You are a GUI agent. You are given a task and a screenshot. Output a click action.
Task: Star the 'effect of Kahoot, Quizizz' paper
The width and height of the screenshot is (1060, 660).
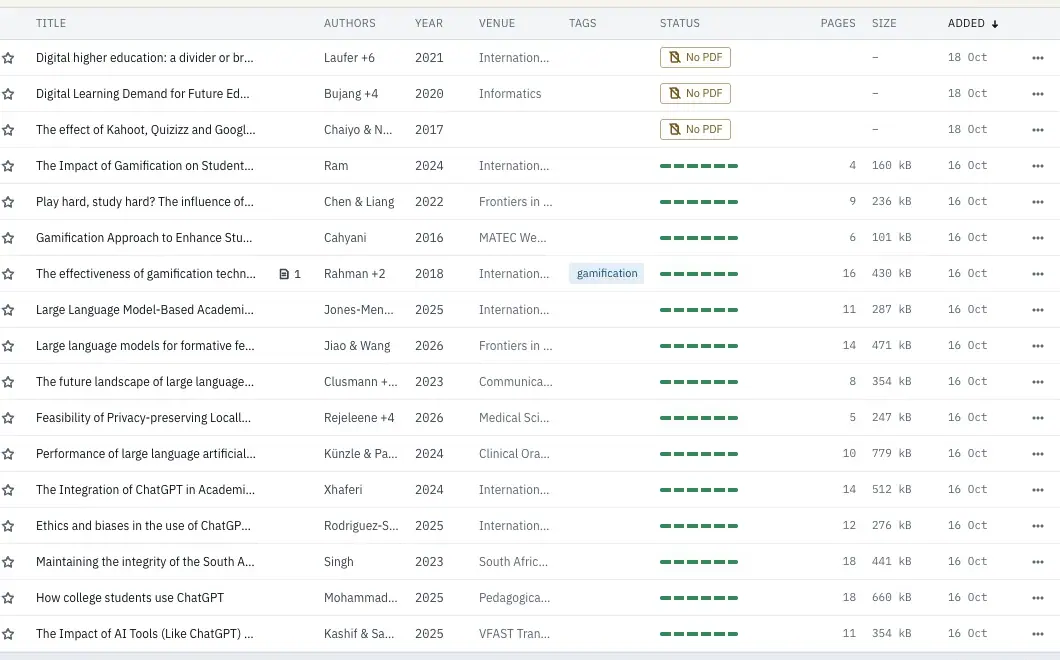8,130
